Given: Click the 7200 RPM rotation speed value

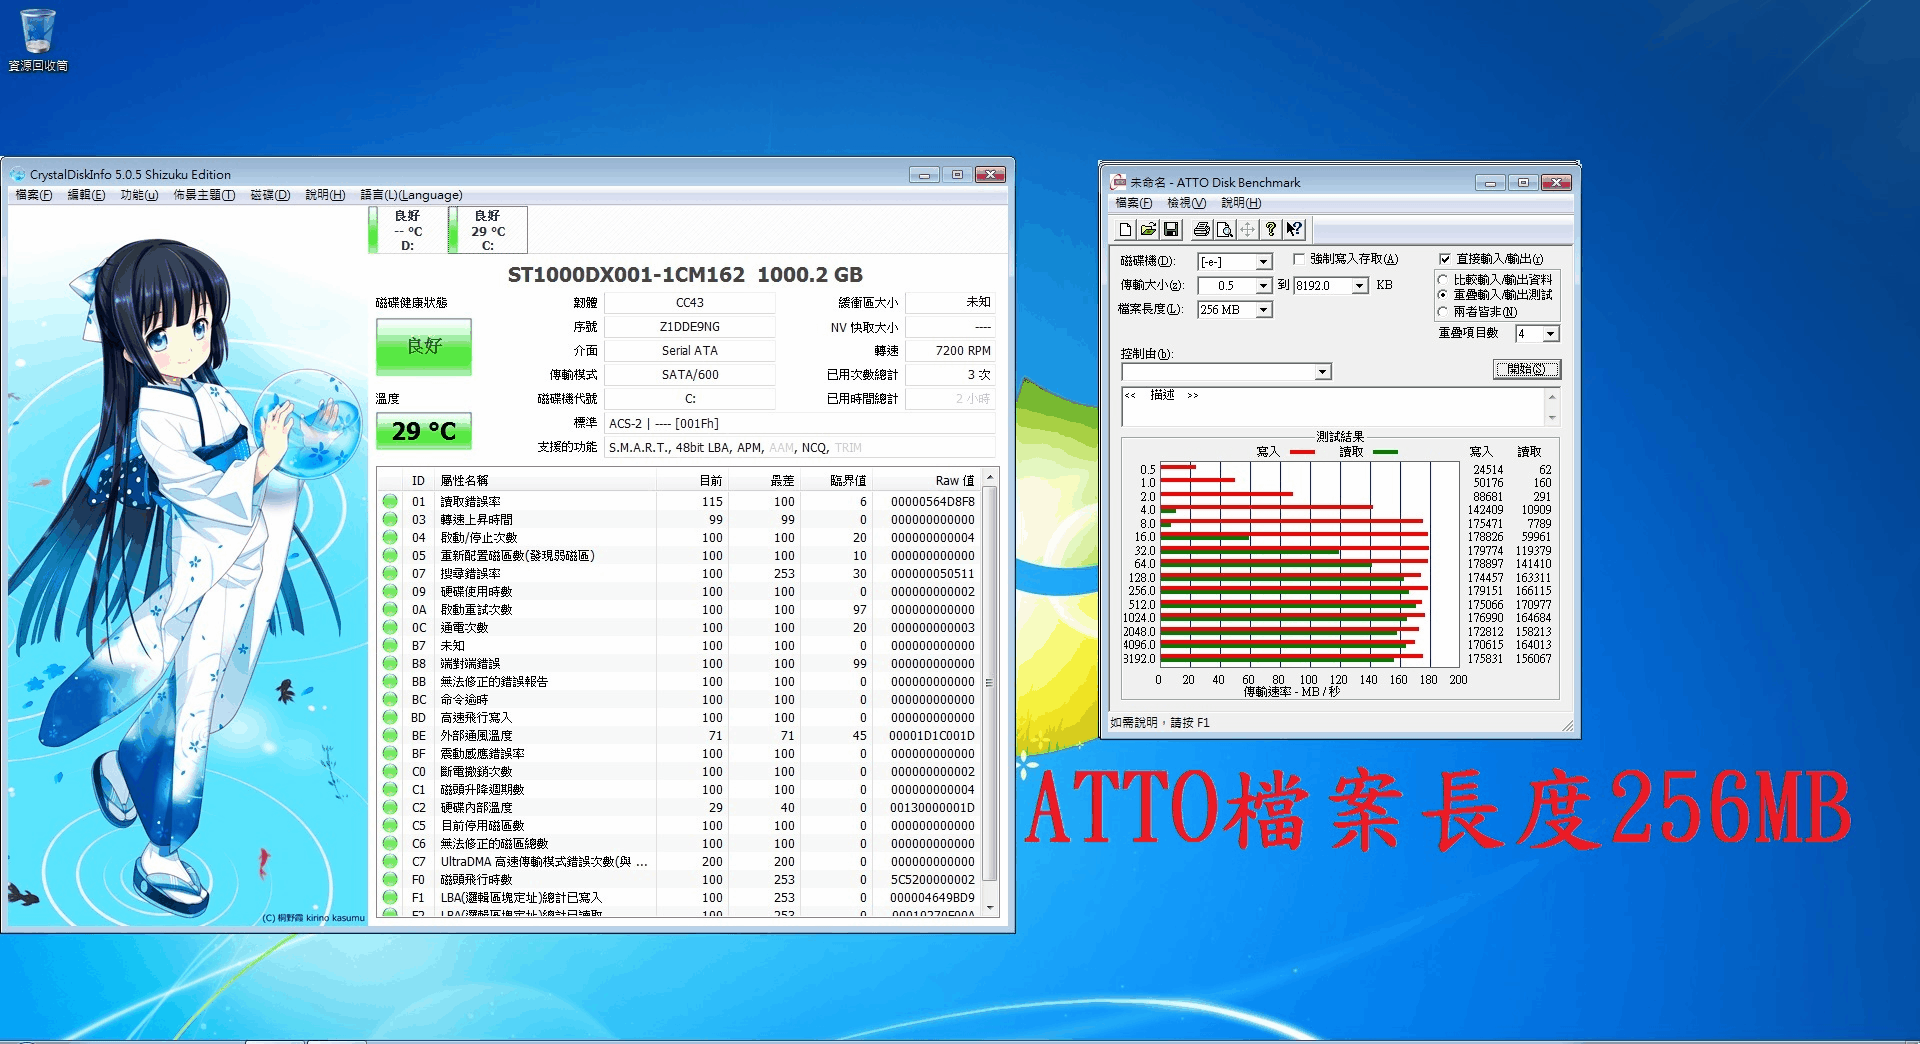Looking at the screenshot, I should pyautogui.click(x=950, y=351).
